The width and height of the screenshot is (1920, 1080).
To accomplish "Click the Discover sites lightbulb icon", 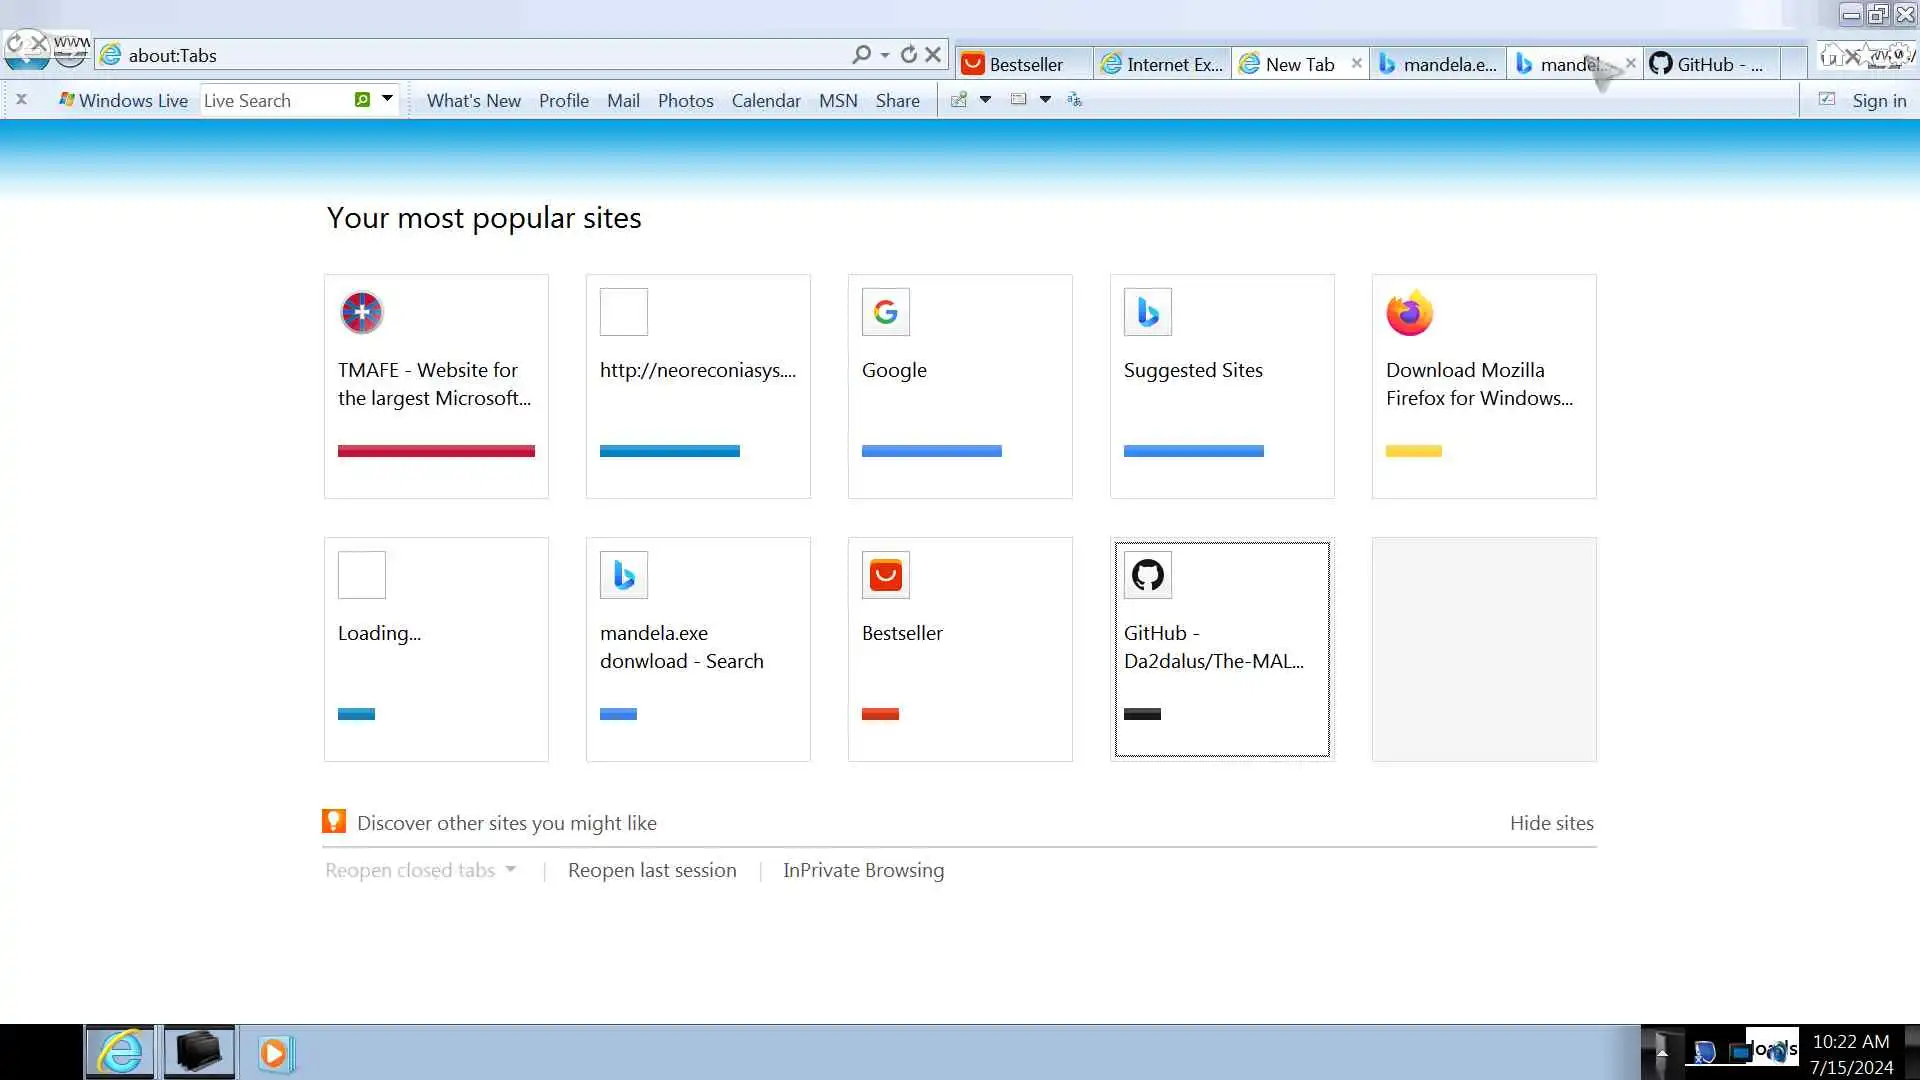I will click(x=334, y=822).
